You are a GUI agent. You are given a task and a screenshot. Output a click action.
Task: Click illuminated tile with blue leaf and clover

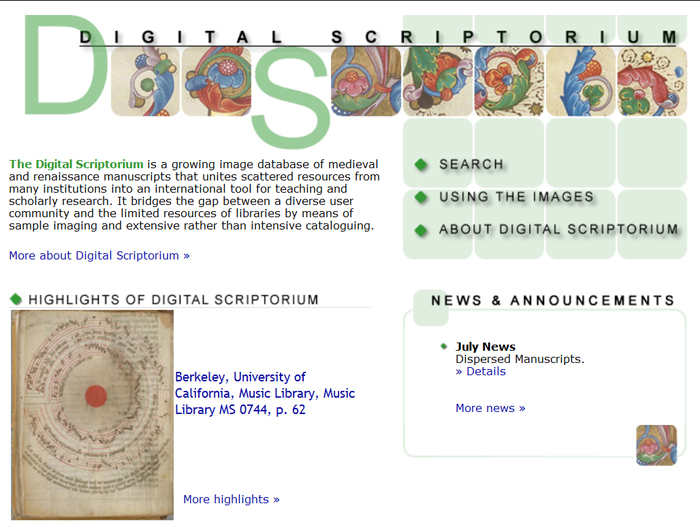click(x=580, y=82)
